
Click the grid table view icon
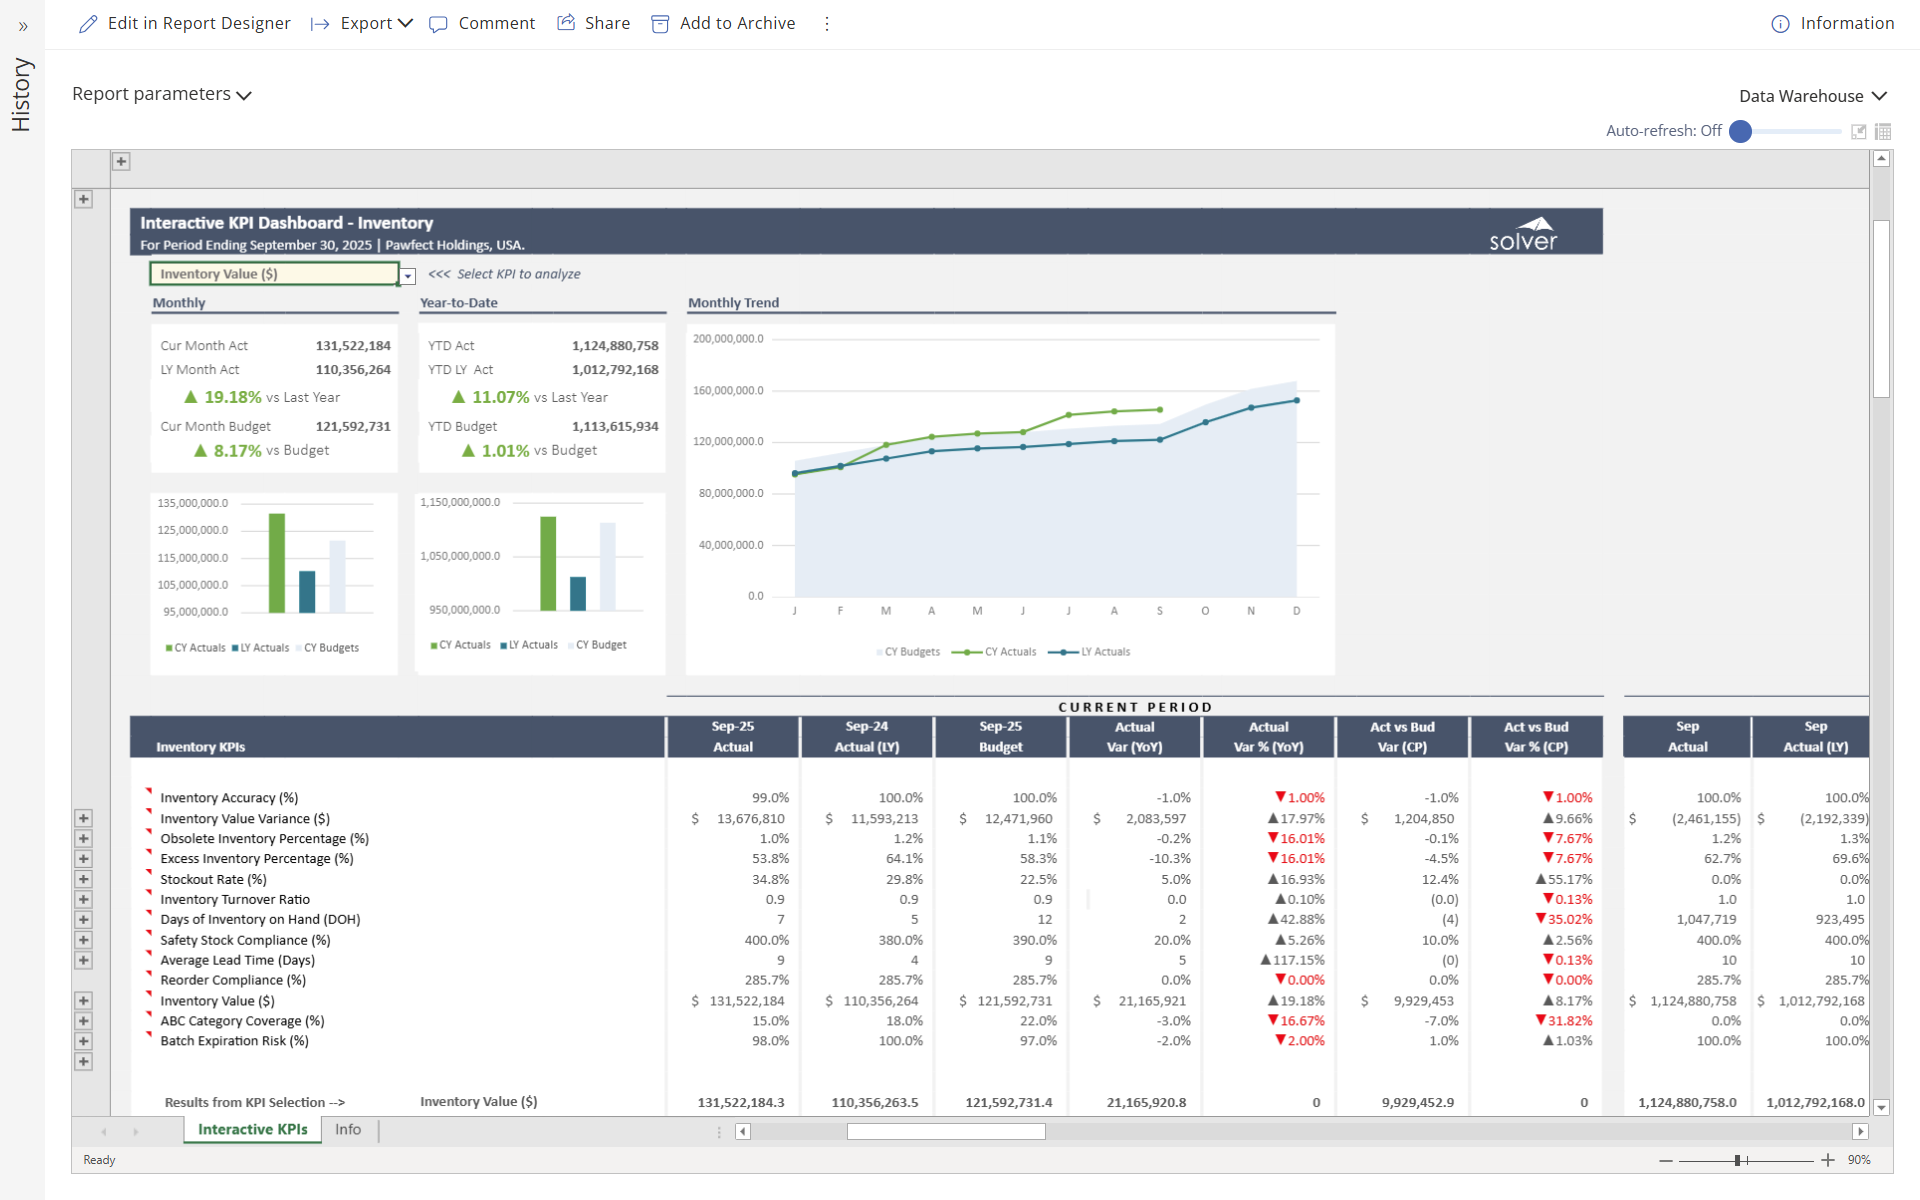click(1883, 131)
